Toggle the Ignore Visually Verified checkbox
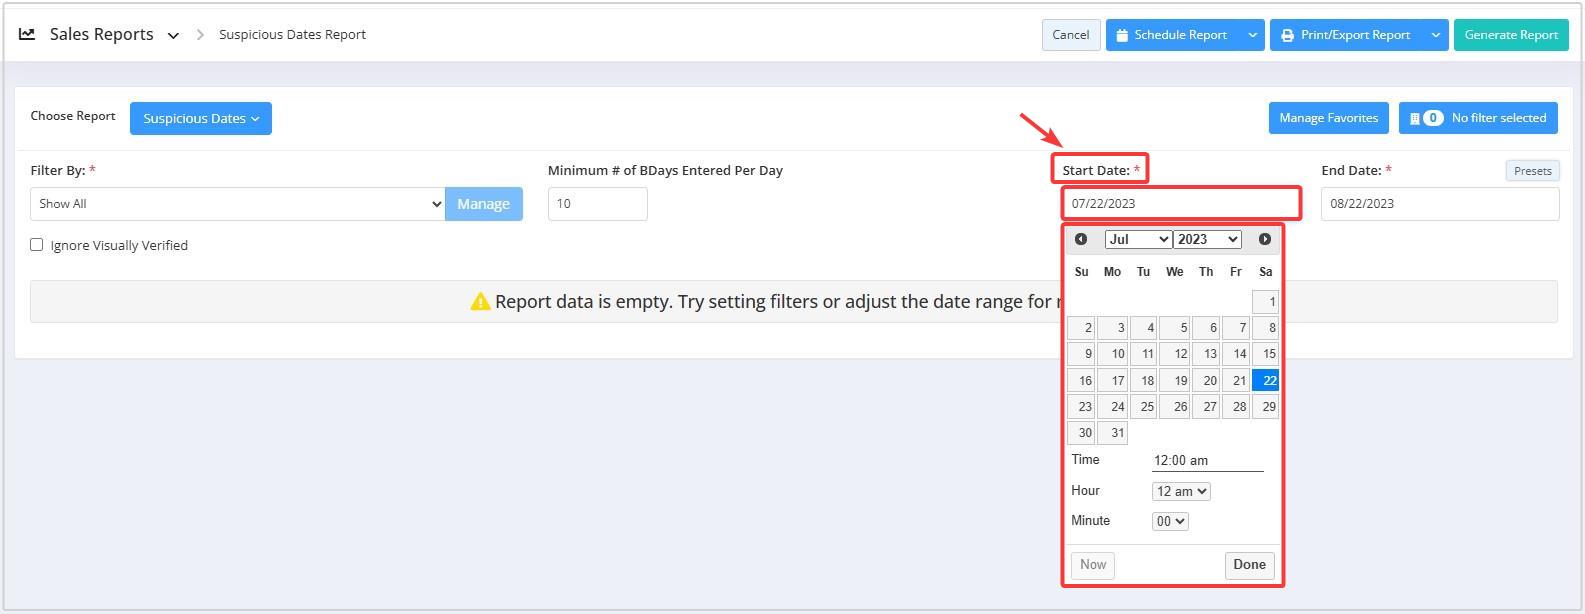The image size is (1585, 614). tap(37, 245)
